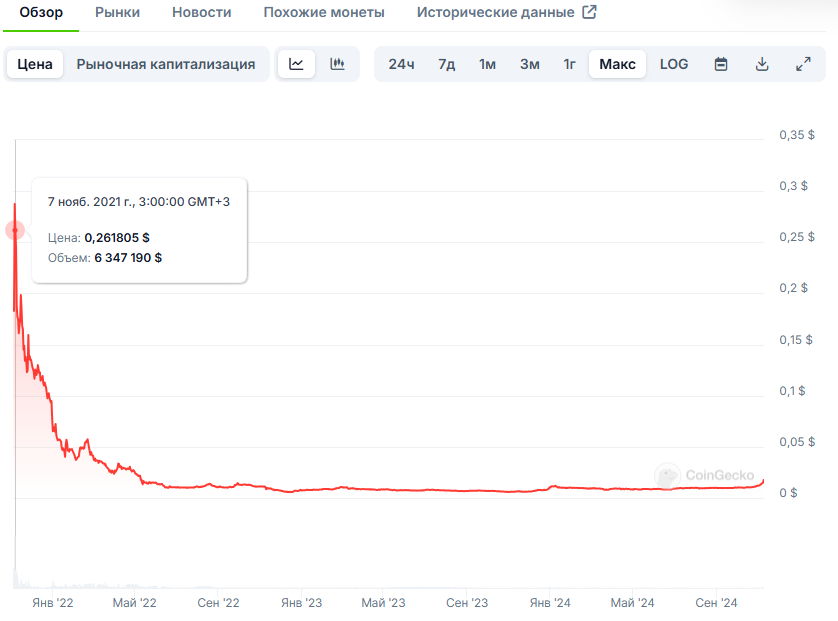838x621 pixels.
Task: Switch chart to Цена
Action: pos(35,64)
